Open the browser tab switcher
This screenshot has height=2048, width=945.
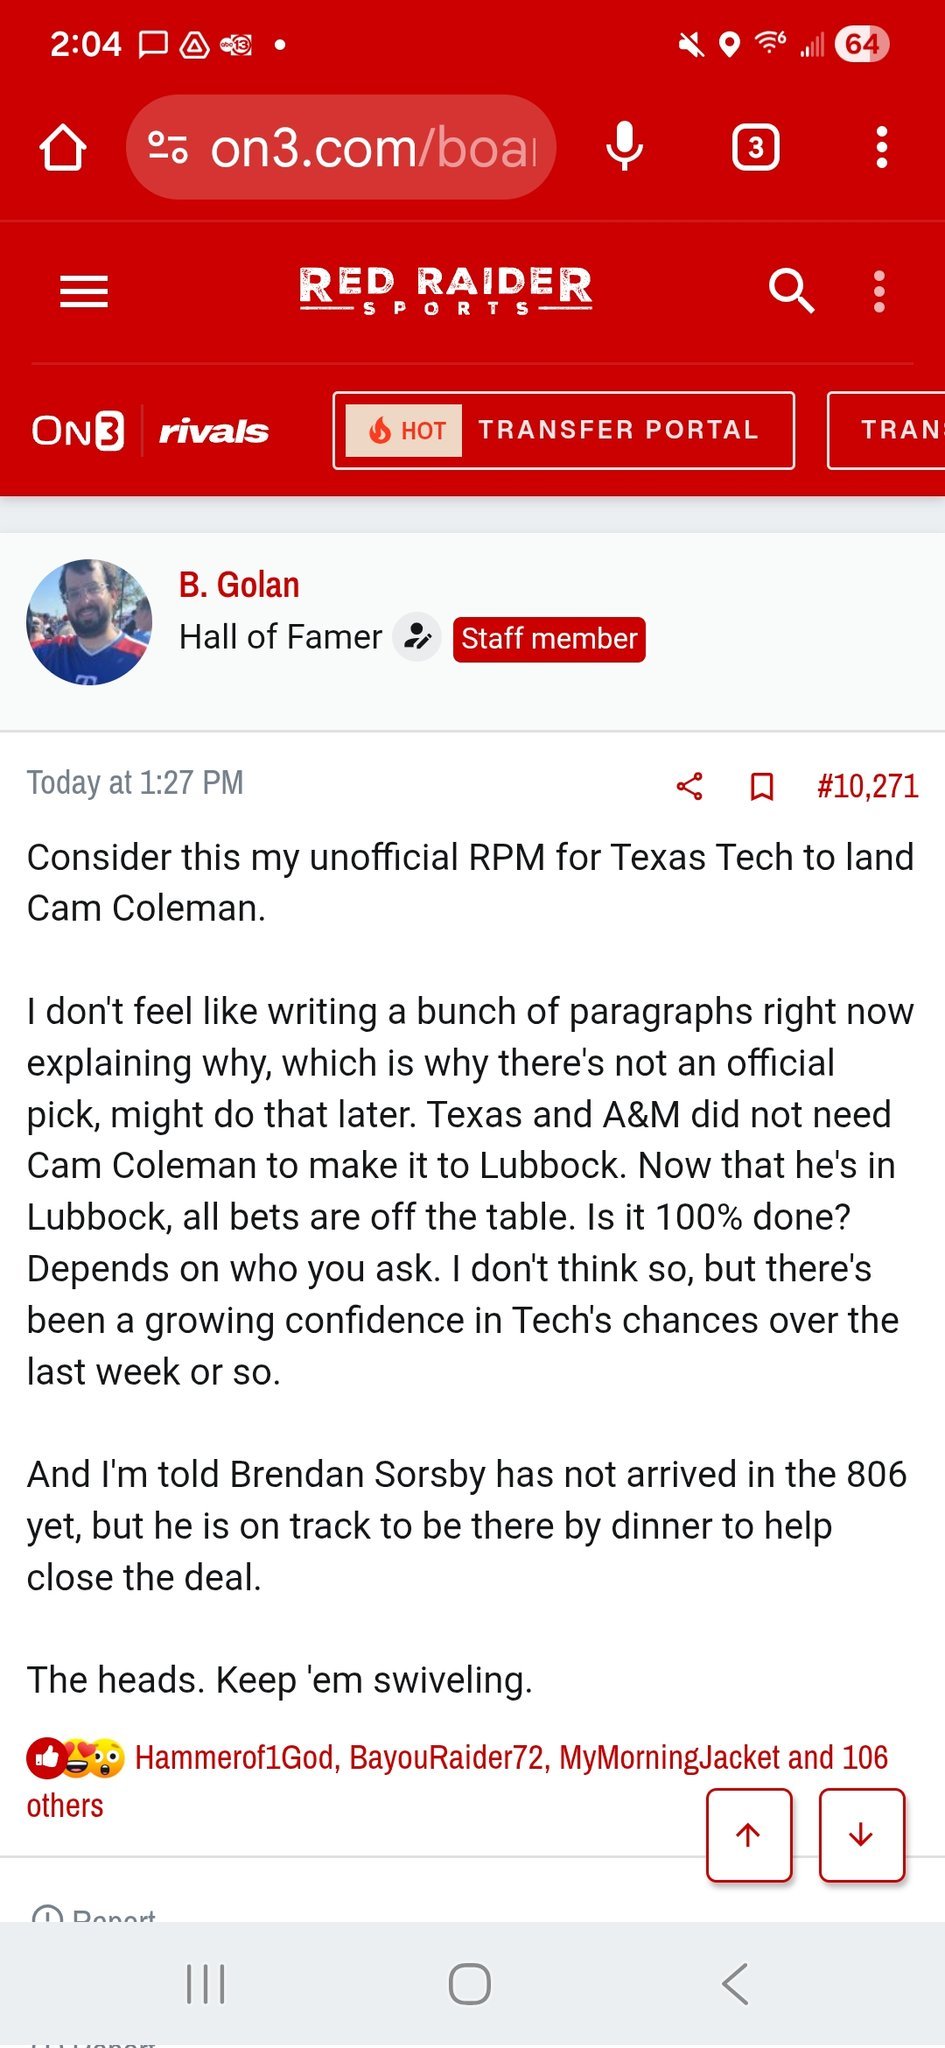tap(755, 148)
